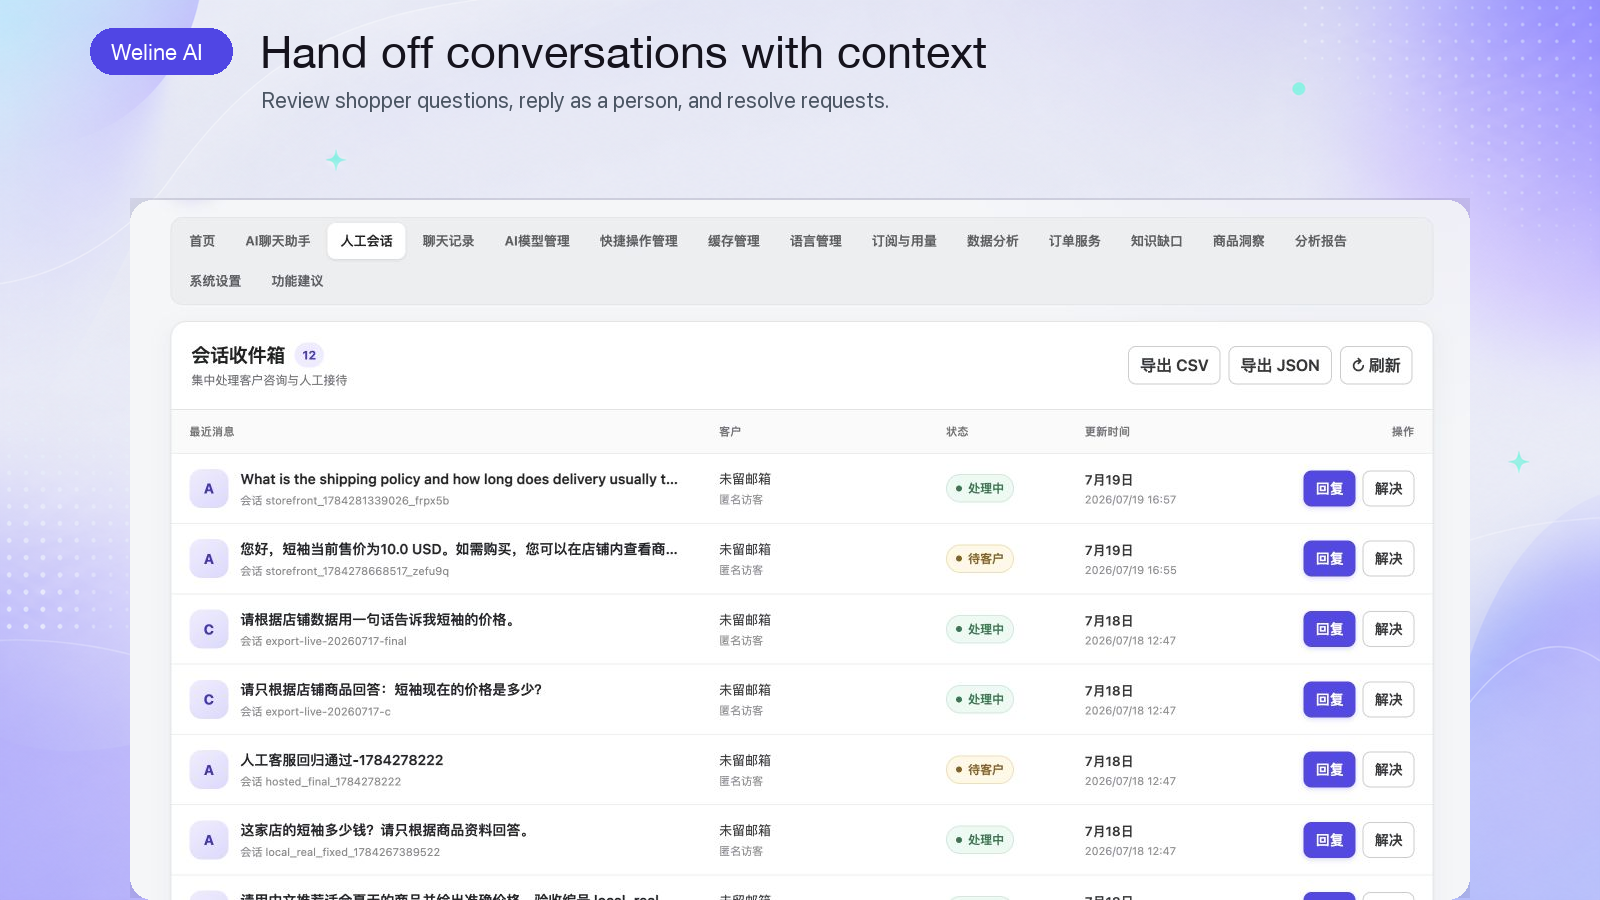Screen dimensions: 1600x900
Task: Open the 快捷操作管理 tab
Action: [639, 241]
